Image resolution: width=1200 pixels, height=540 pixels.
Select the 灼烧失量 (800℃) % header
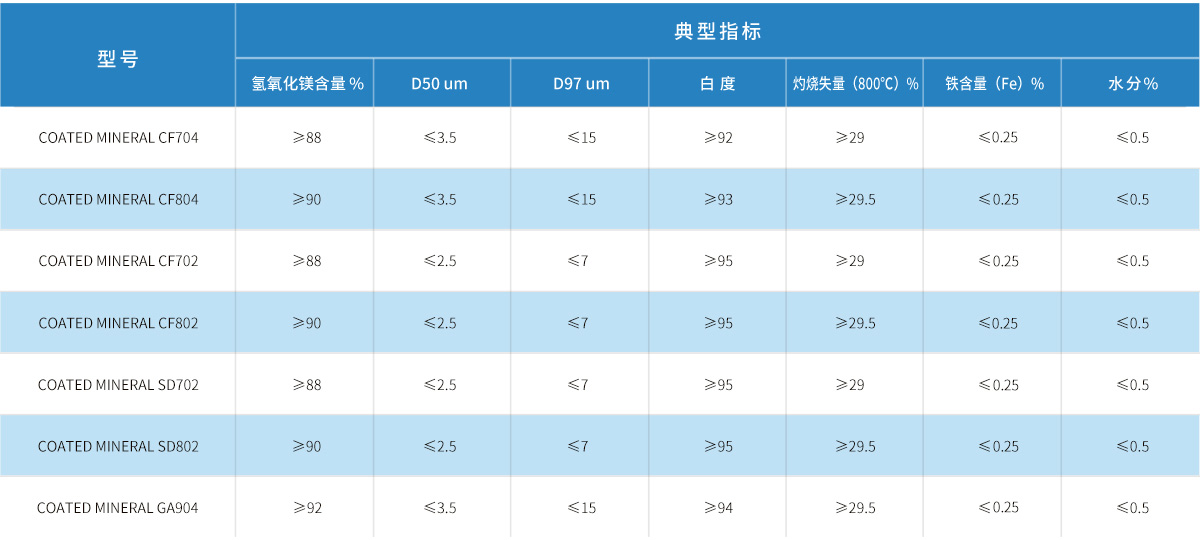(x=854, y=84)
